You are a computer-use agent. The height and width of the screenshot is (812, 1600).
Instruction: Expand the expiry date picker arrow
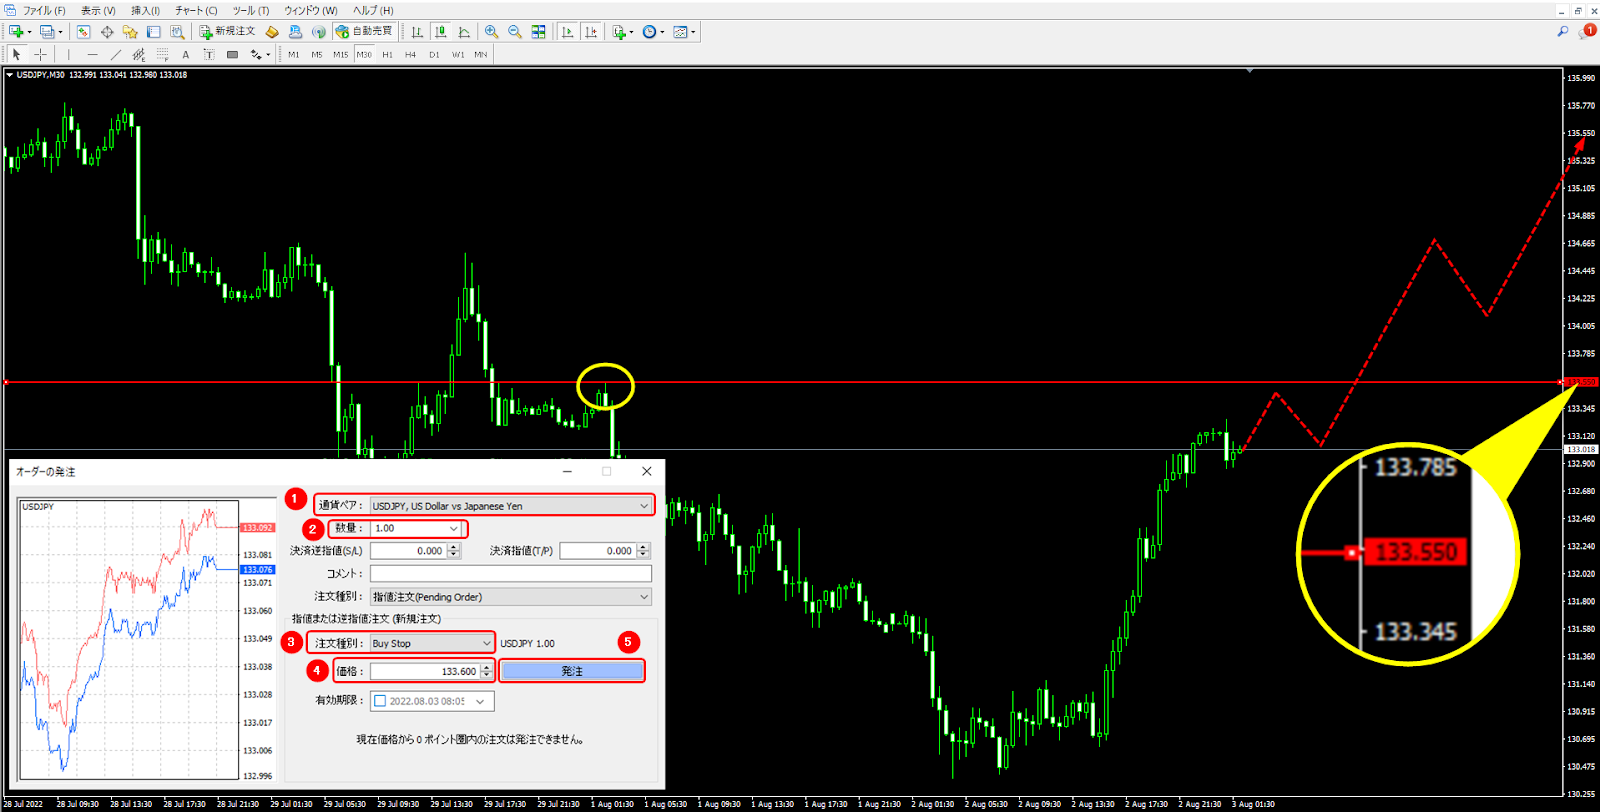(480, 701)
